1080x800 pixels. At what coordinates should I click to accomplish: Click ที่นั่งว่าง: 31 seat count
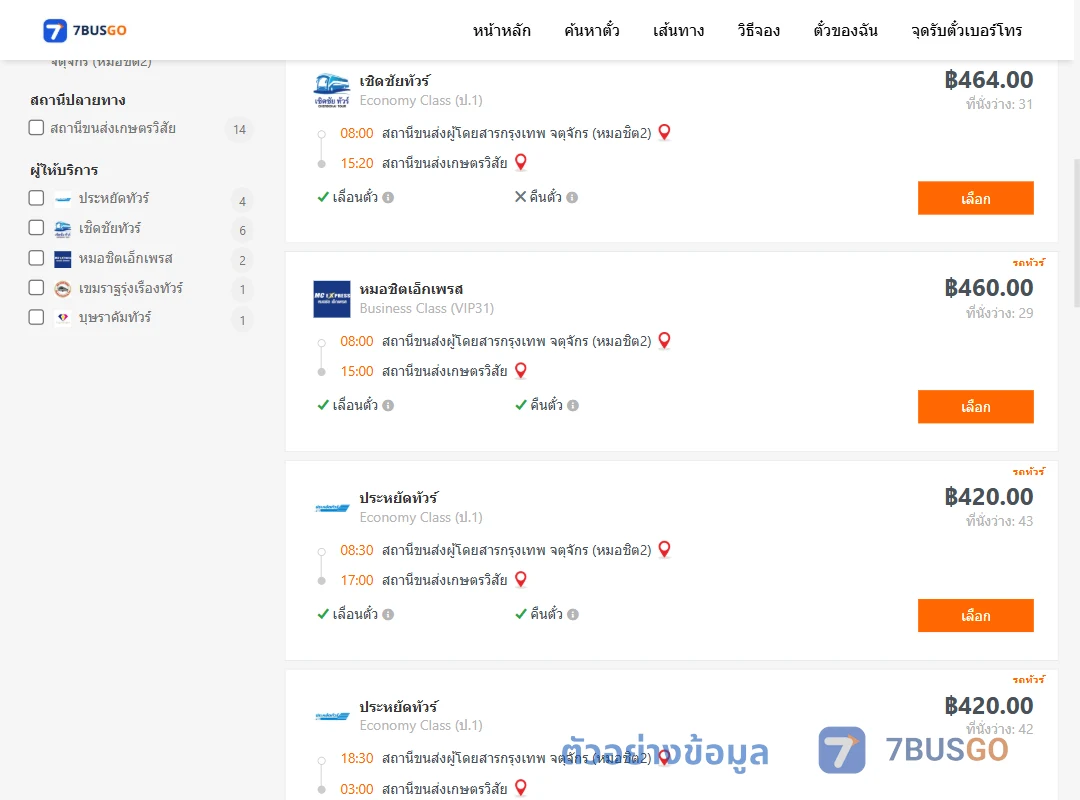[x=999, y=104]
